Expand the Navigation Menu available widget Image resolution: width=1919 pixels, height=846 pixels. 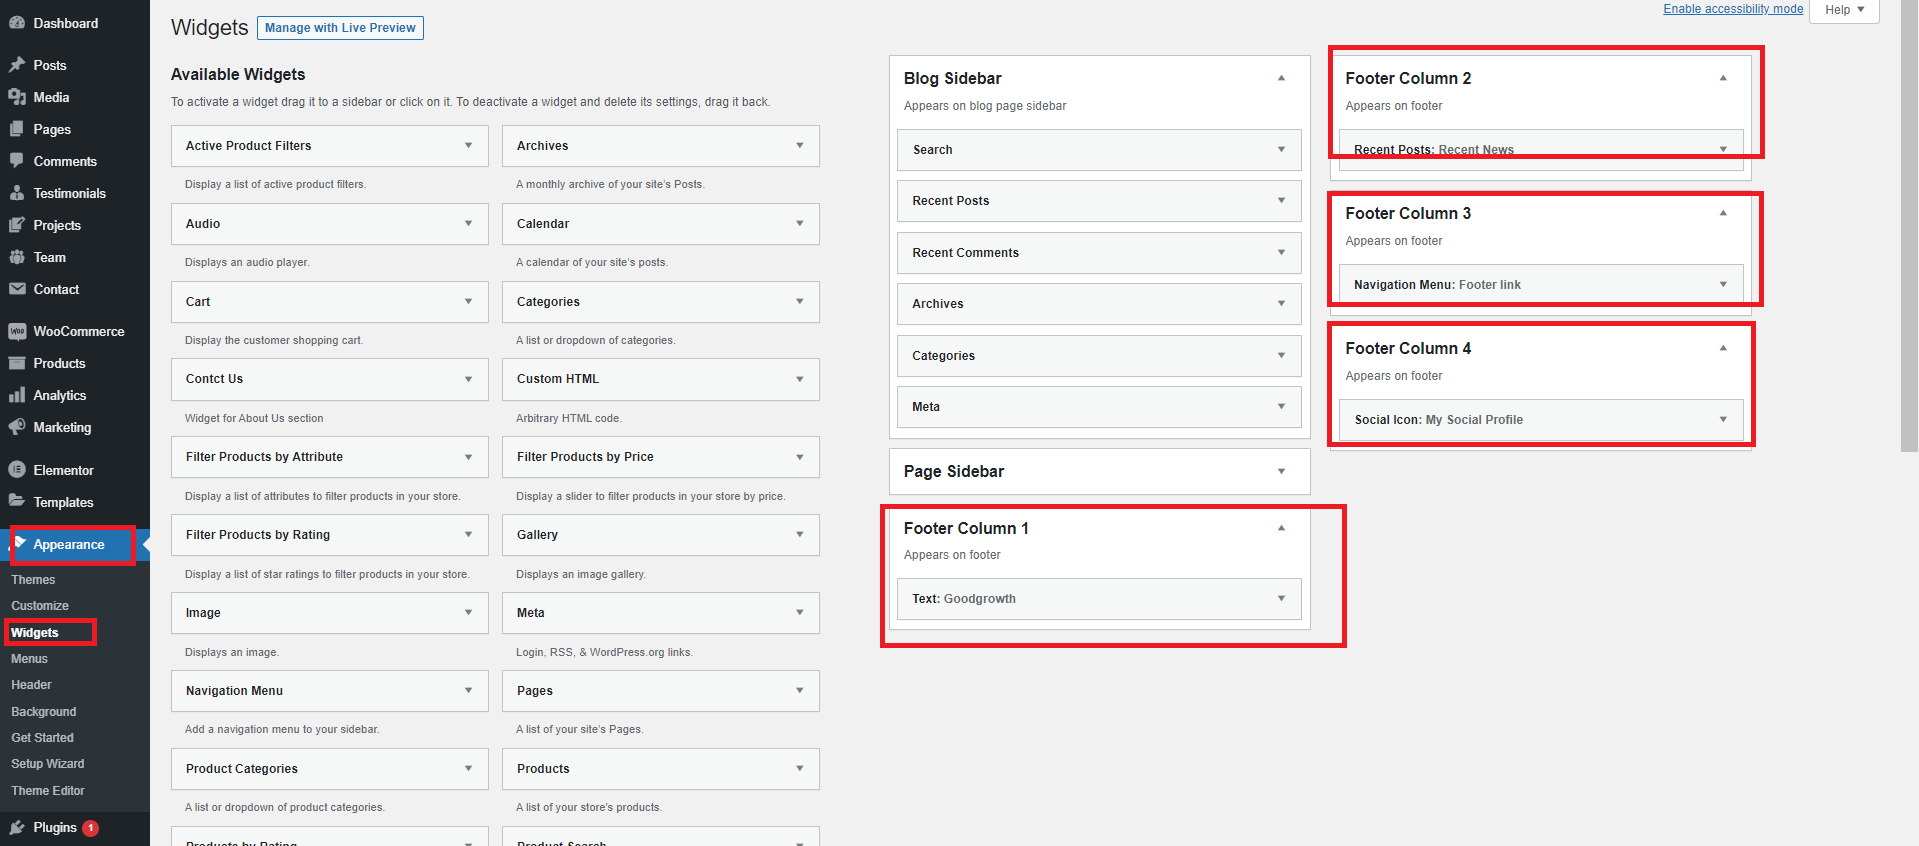pos(468,691)
